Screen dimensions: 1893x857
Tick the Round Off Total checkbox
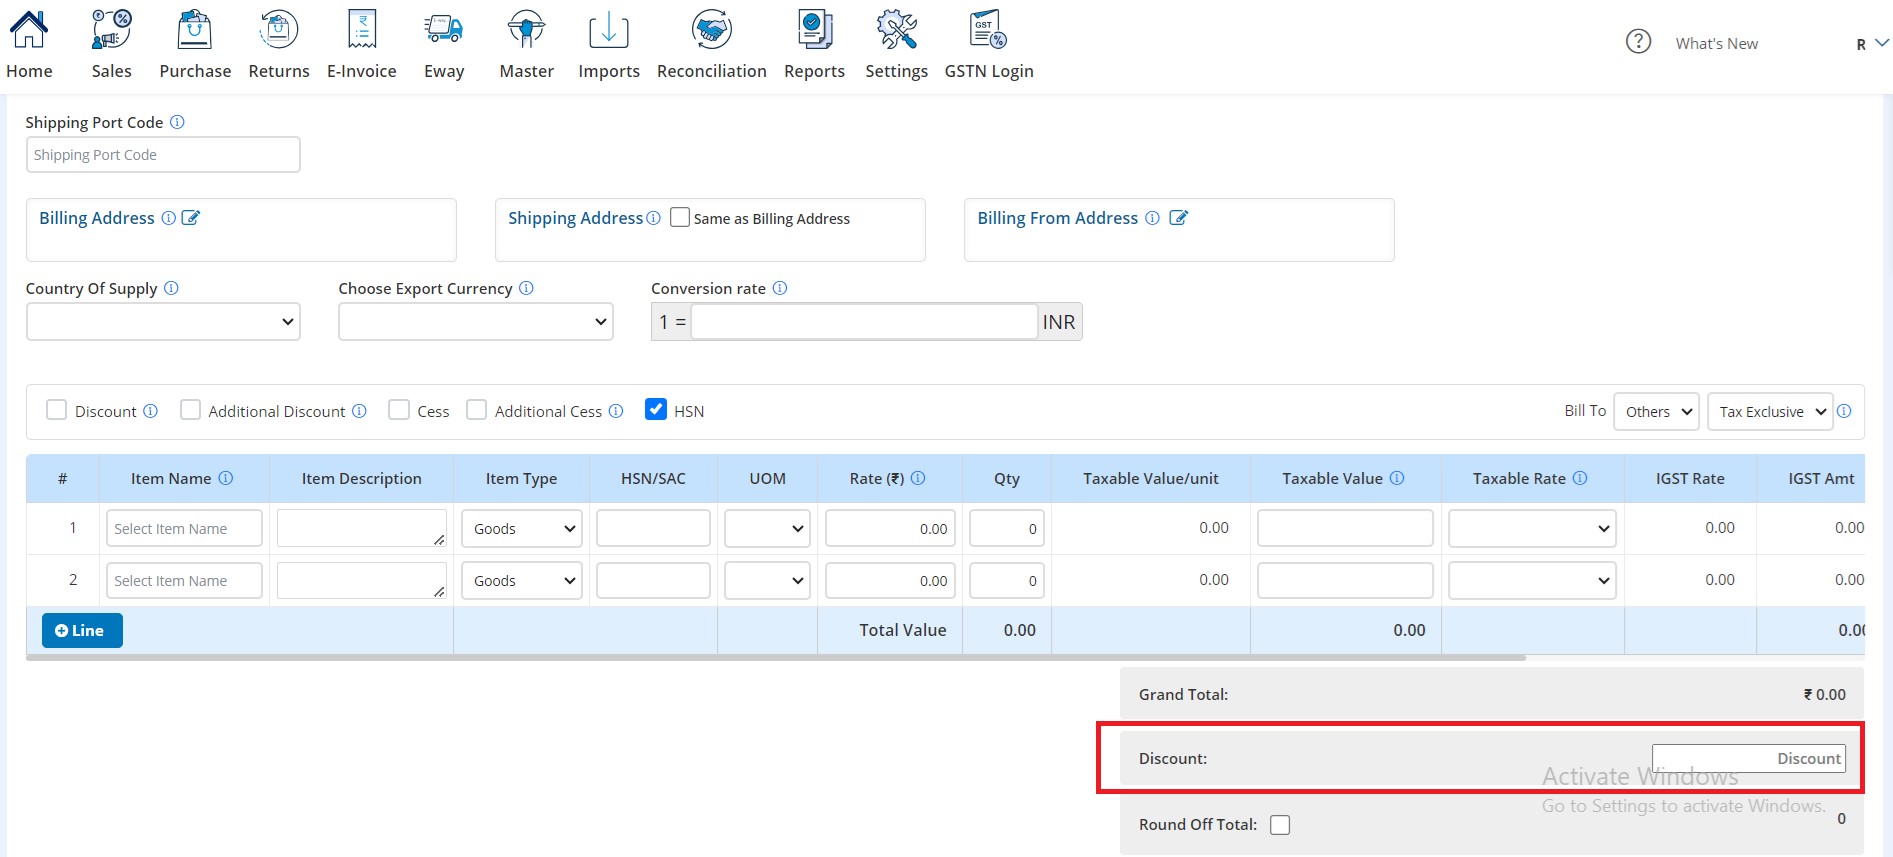coord(1280,825)
